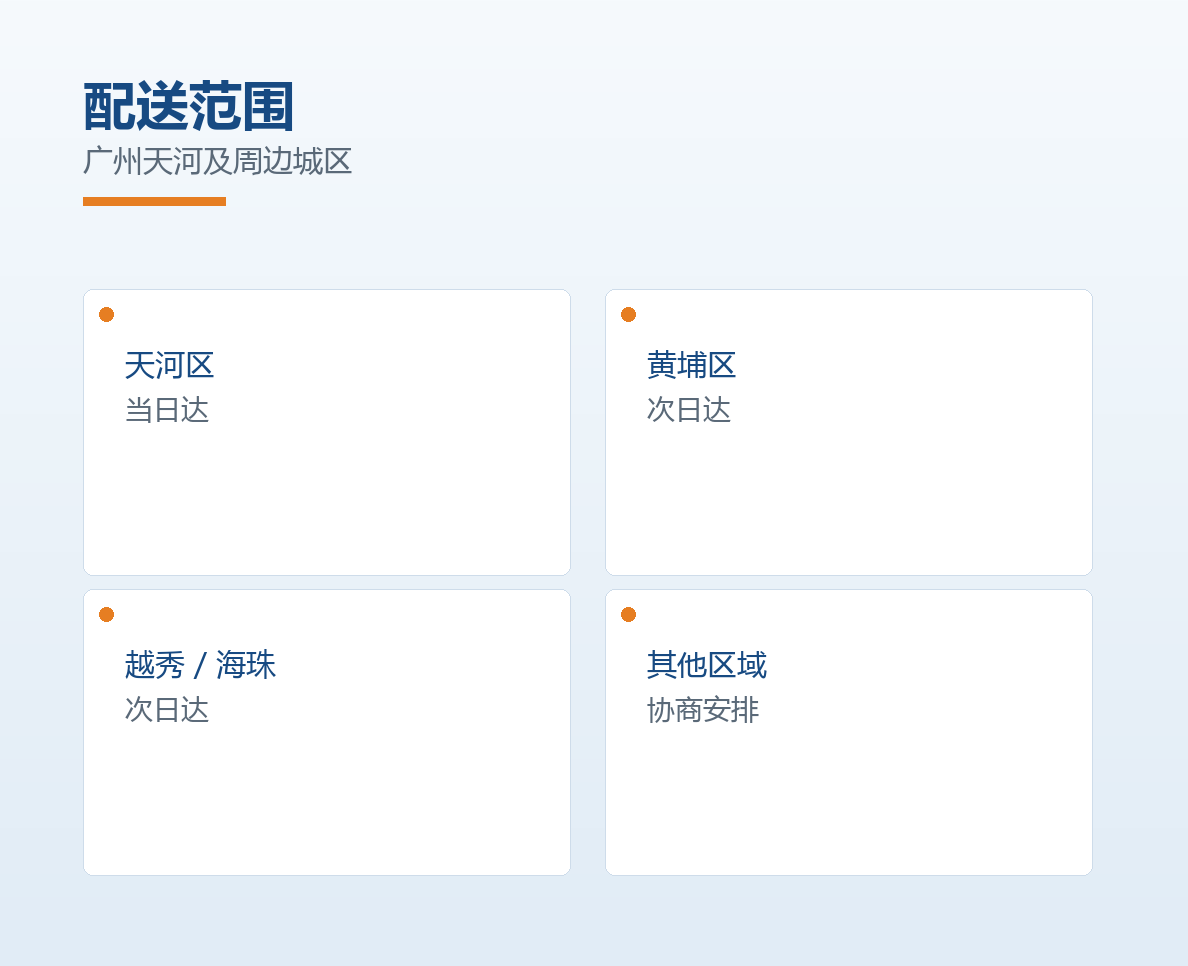The image size is (1188, 966).
Task: Click 次日达 label under 黄埔区
Action: 689,410
